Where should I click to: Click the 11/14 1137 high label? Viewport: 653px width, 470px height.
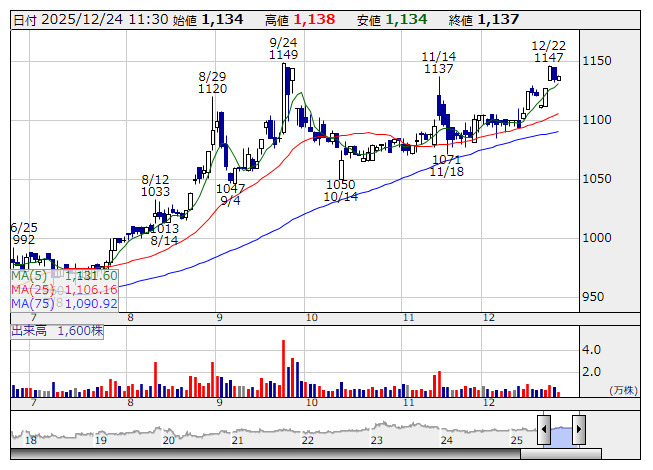pos(439,62)
